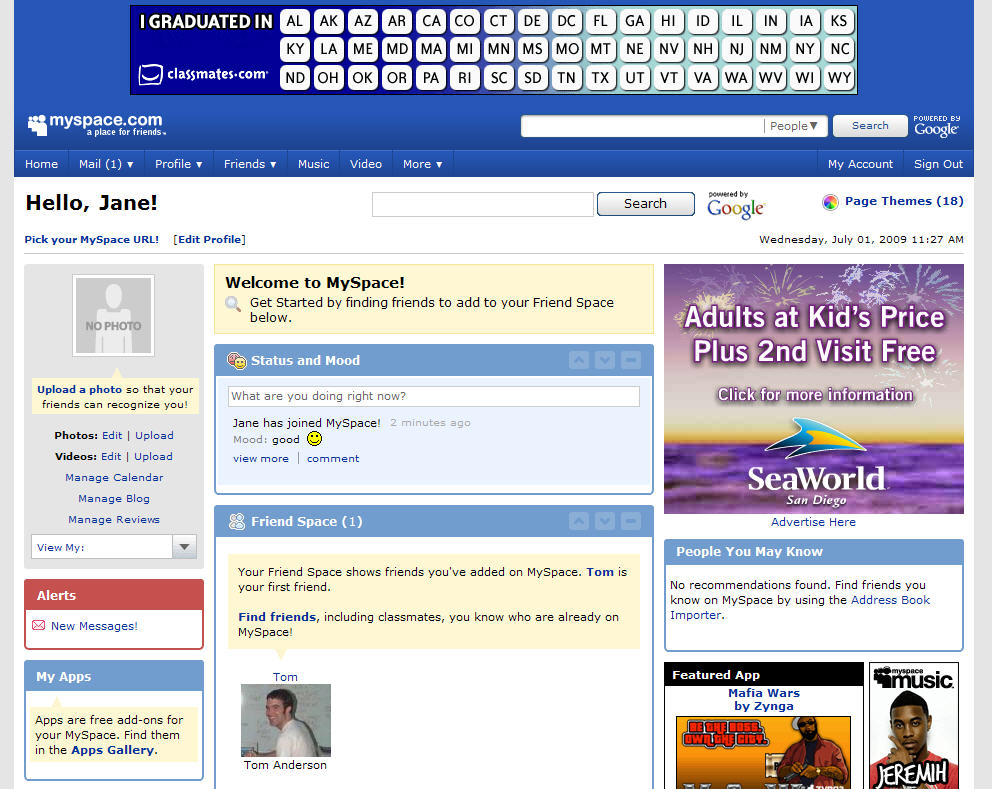Click What are you doing right now field
This screenshot has width=992, height=789.
click(433, 396)
